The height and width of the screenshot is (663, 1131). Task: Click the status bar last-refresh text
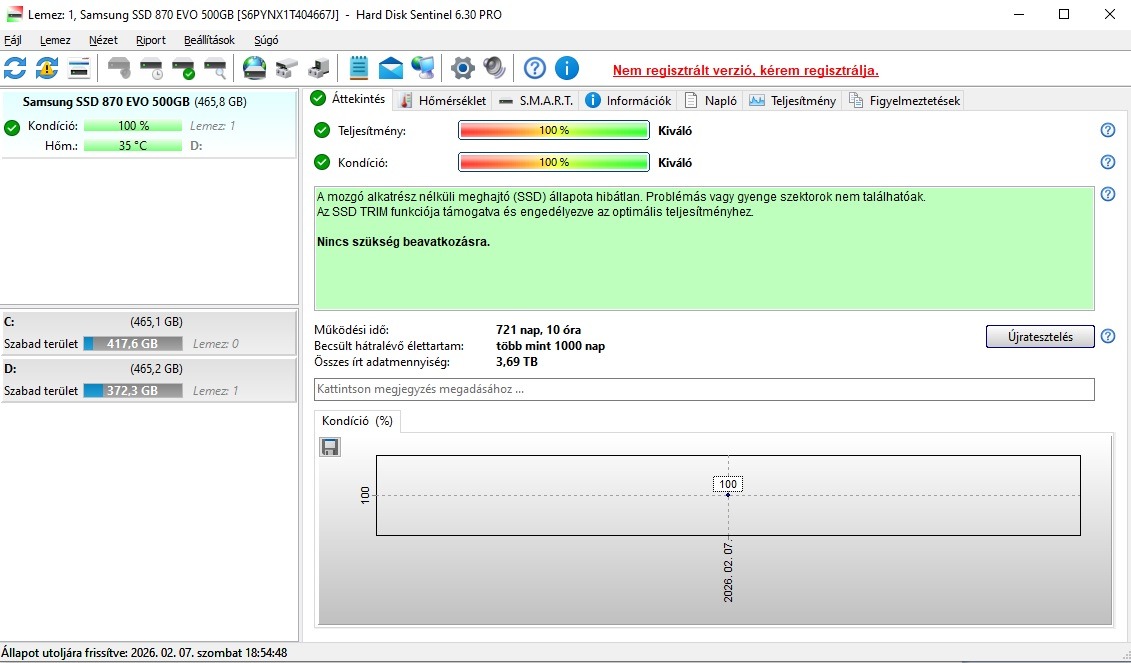[x=144, y=653]
